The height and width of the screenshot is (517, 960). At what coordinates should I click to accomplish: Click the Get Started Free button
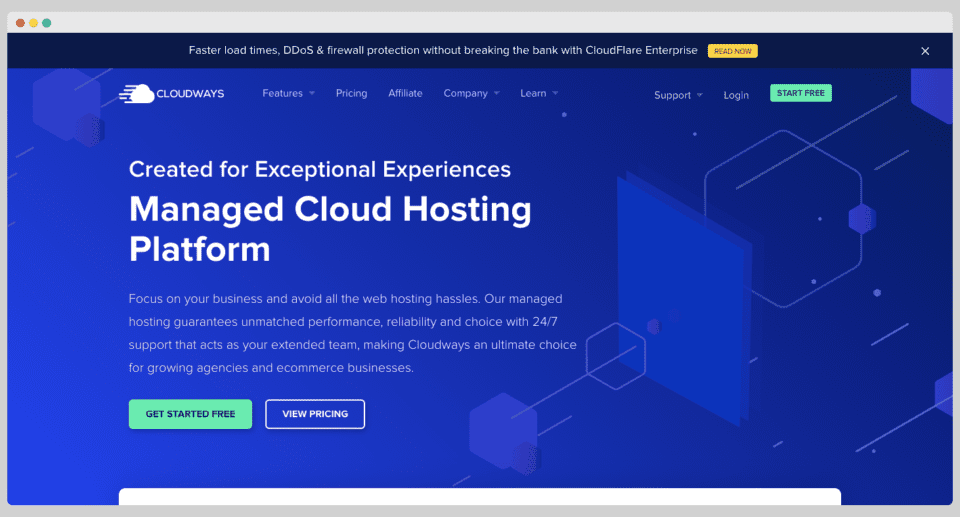click(x=190, y=414)
